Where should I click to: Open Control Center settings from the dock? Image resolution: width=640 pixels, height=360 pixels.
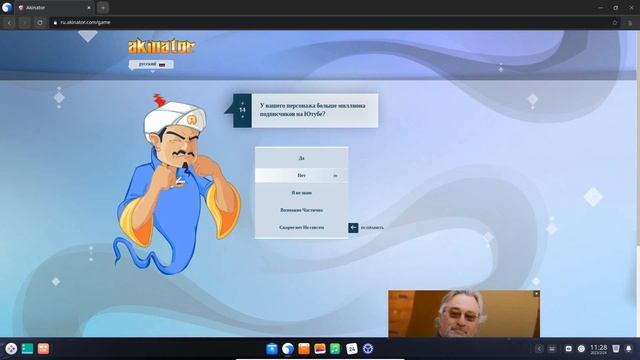click(x=368, y=349)
